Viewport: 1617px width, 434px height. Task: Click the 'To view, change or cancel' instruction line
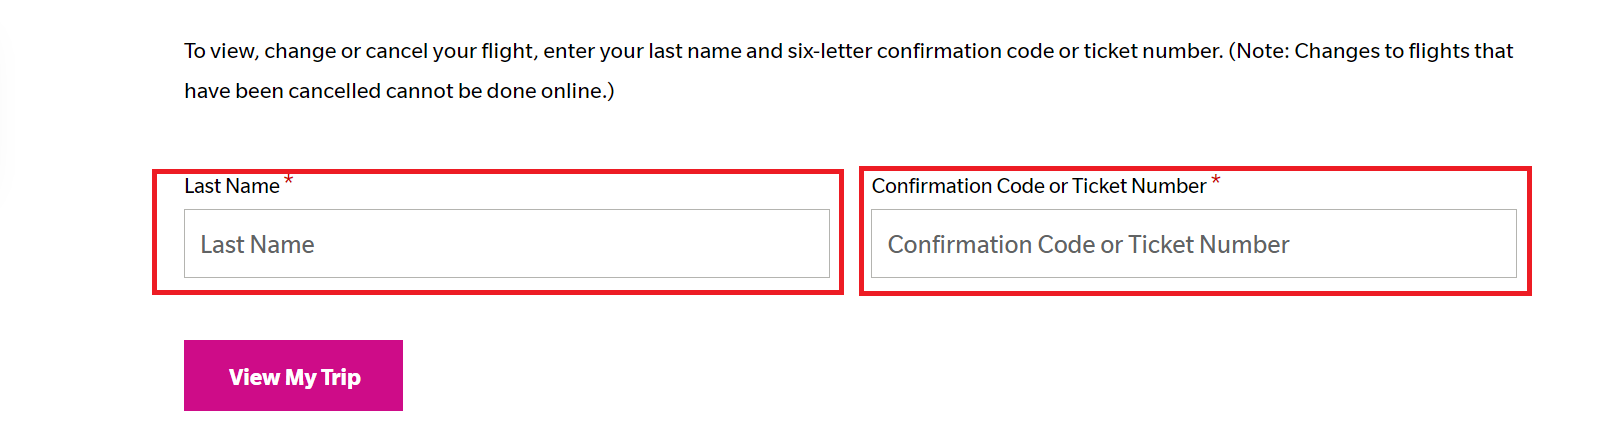848,51
